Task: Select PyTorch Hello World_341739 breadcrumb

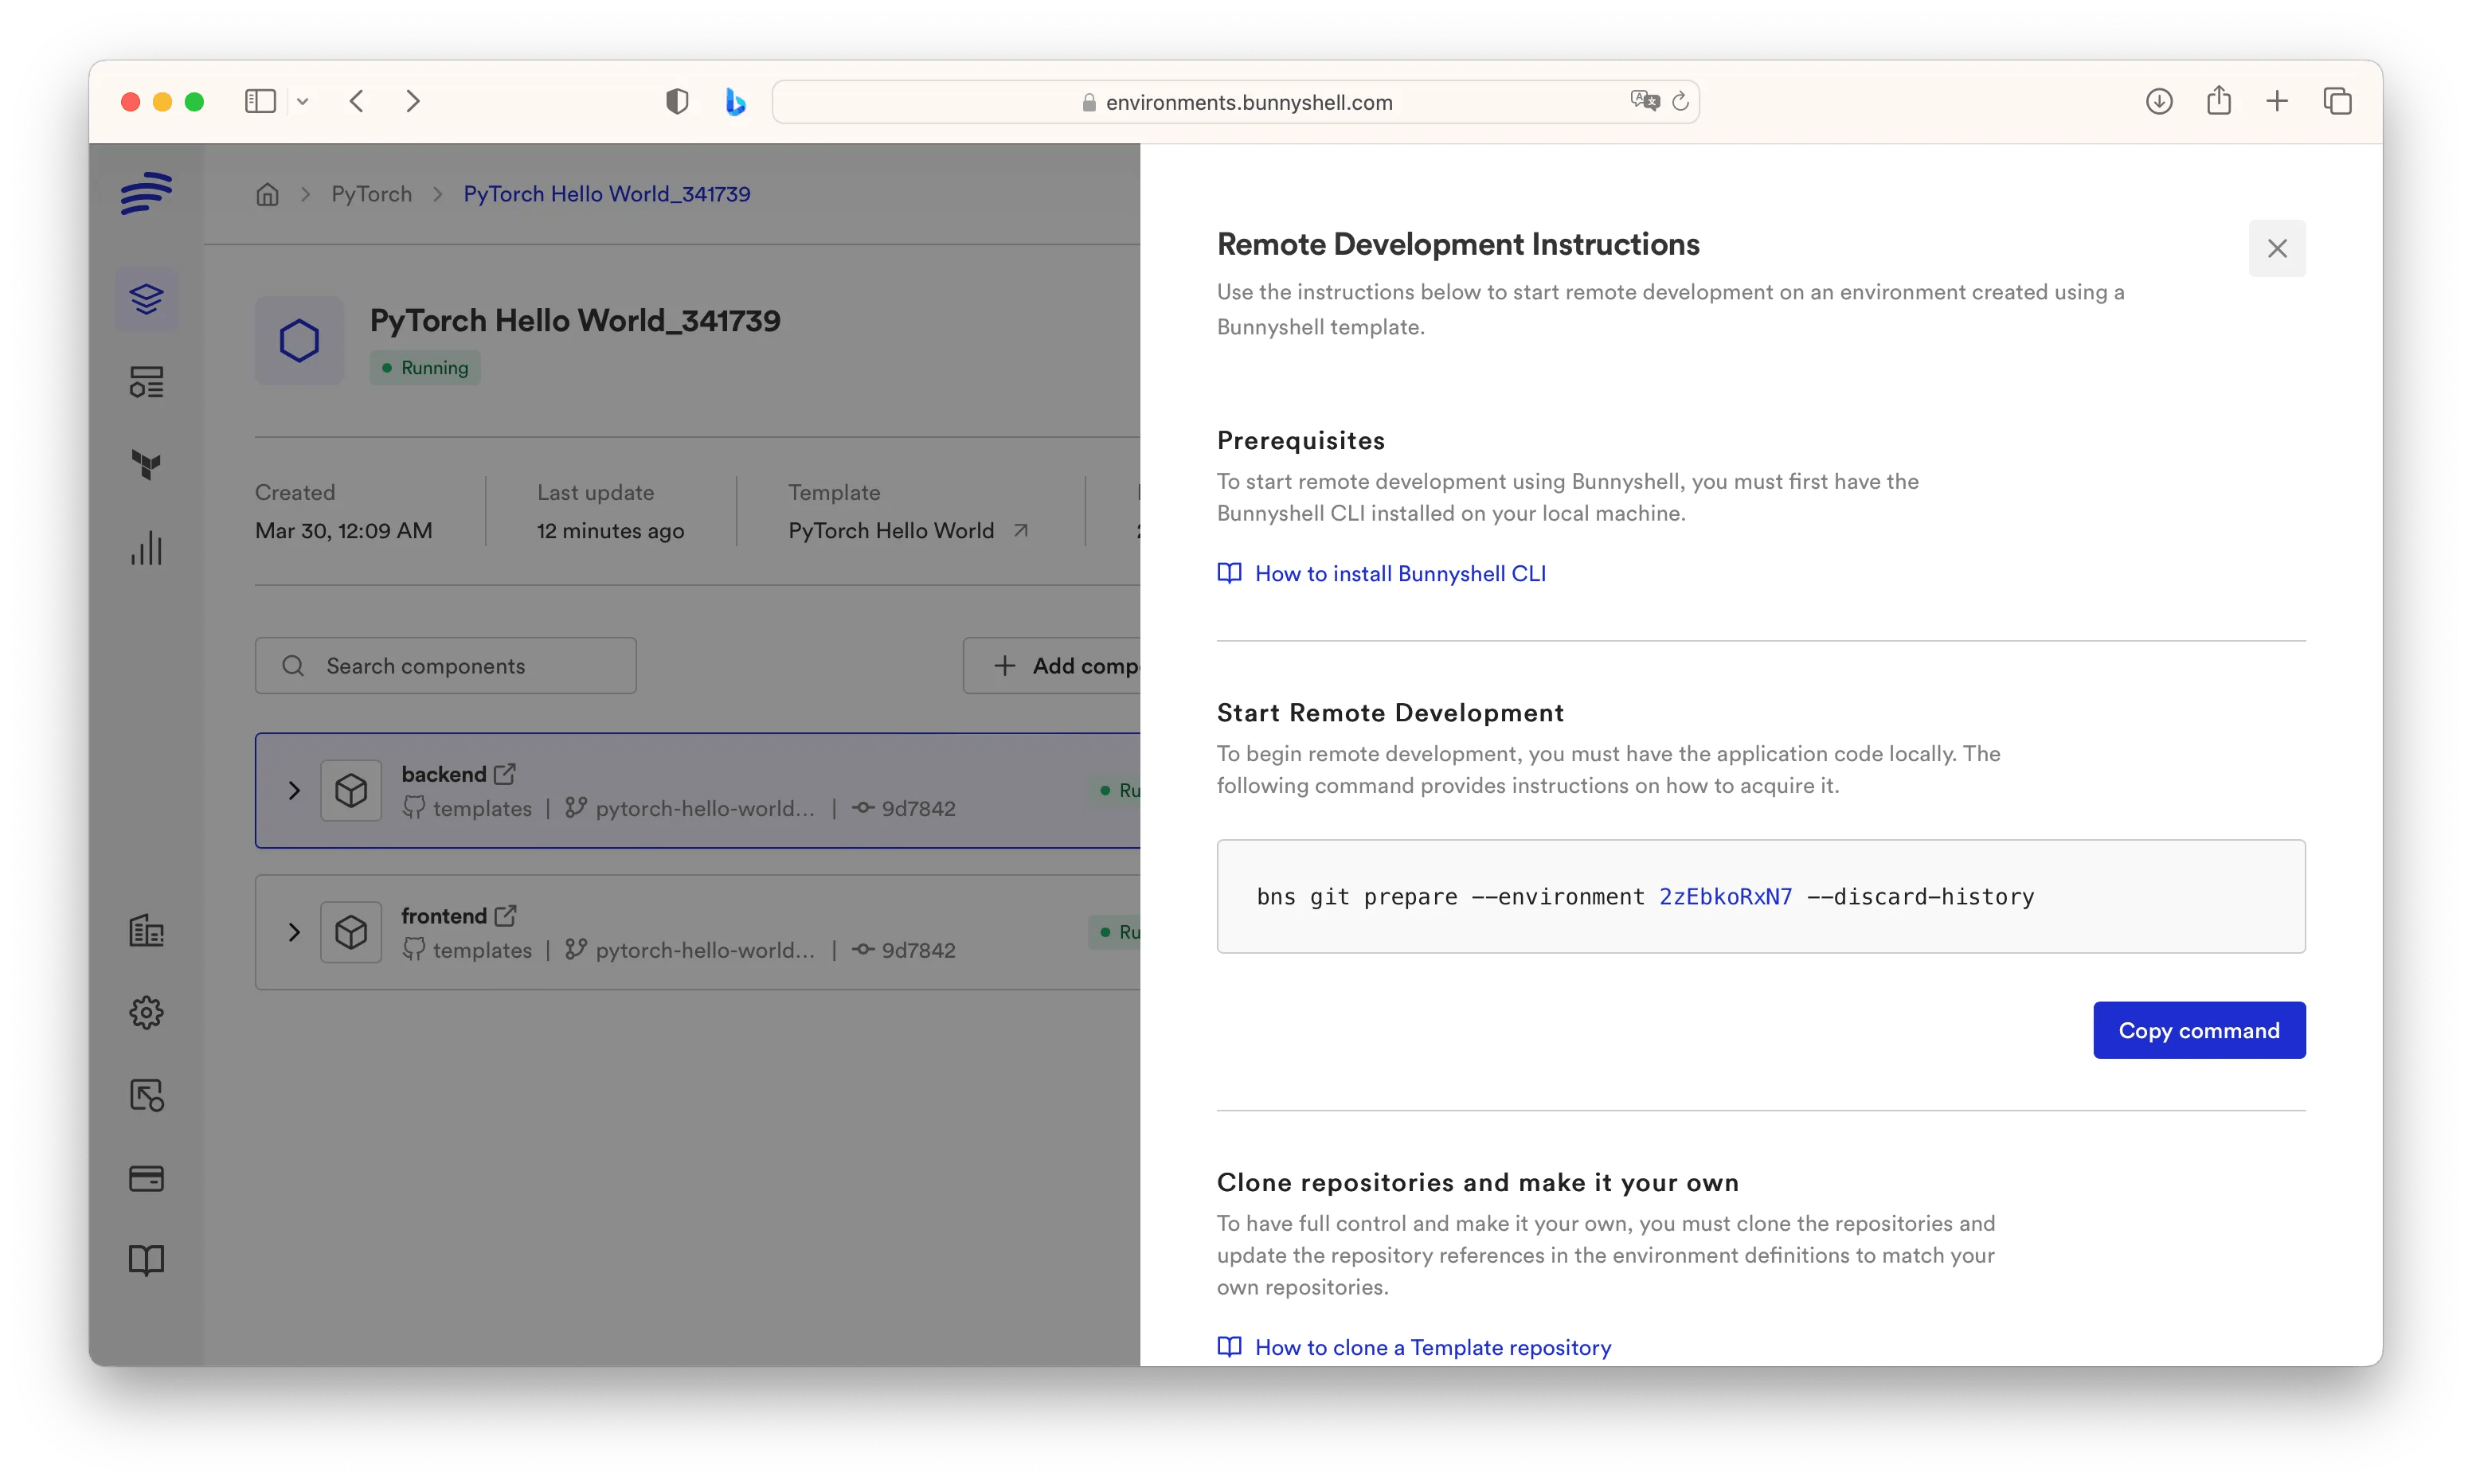Action: (606, 194)
